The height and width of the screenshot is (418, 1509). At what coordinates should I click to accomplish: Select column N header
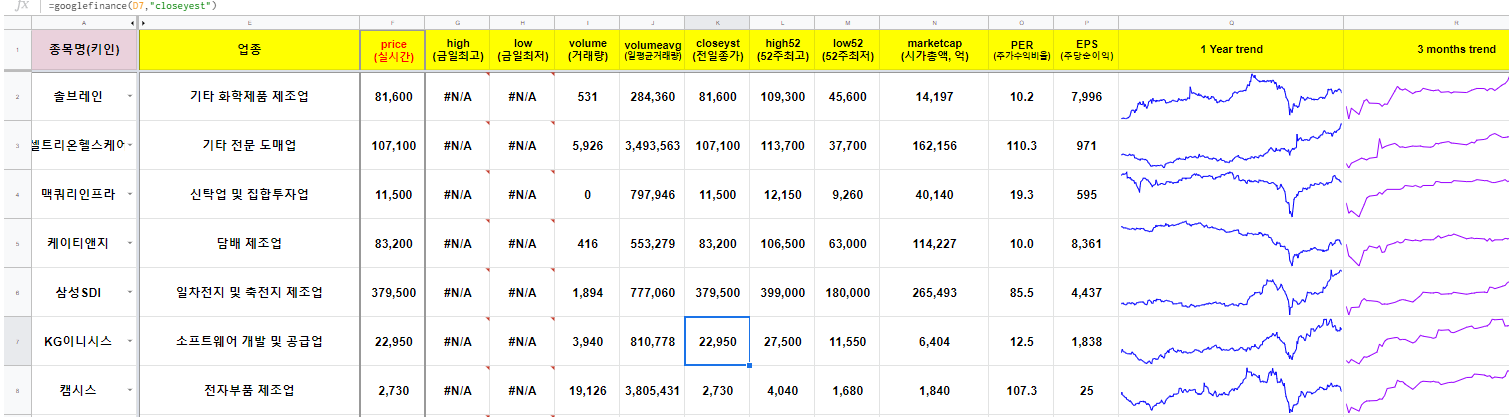(x=934, y=22)
